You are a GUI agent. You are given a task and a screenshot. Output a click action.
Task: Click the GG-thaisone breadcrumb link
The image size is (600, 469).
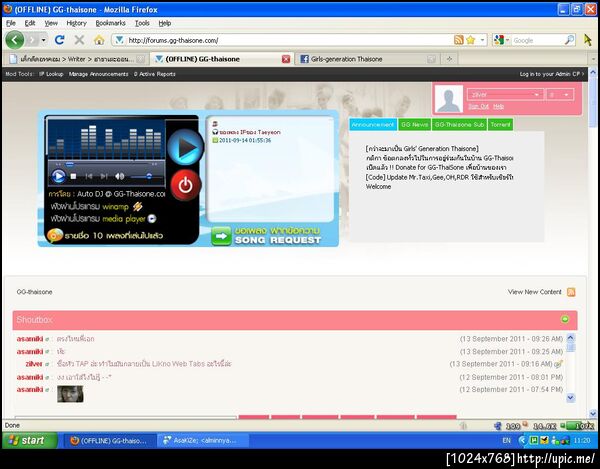(x=34, y=292)
